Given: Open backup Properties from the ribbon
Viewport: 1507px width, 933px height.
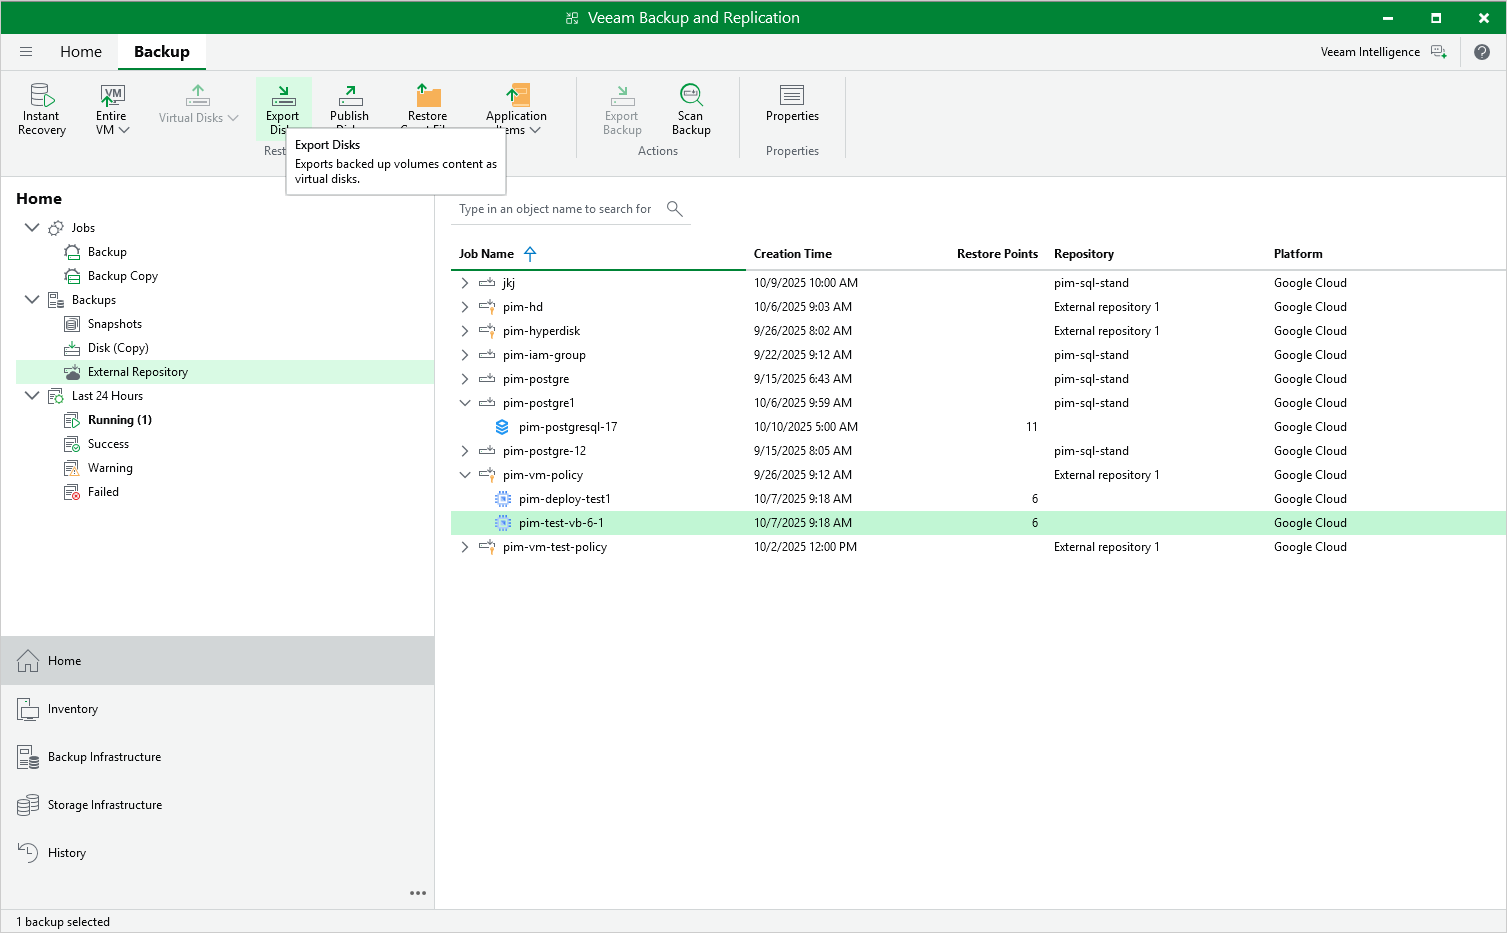Looking at the screenshot, I should tap(792, 102).
